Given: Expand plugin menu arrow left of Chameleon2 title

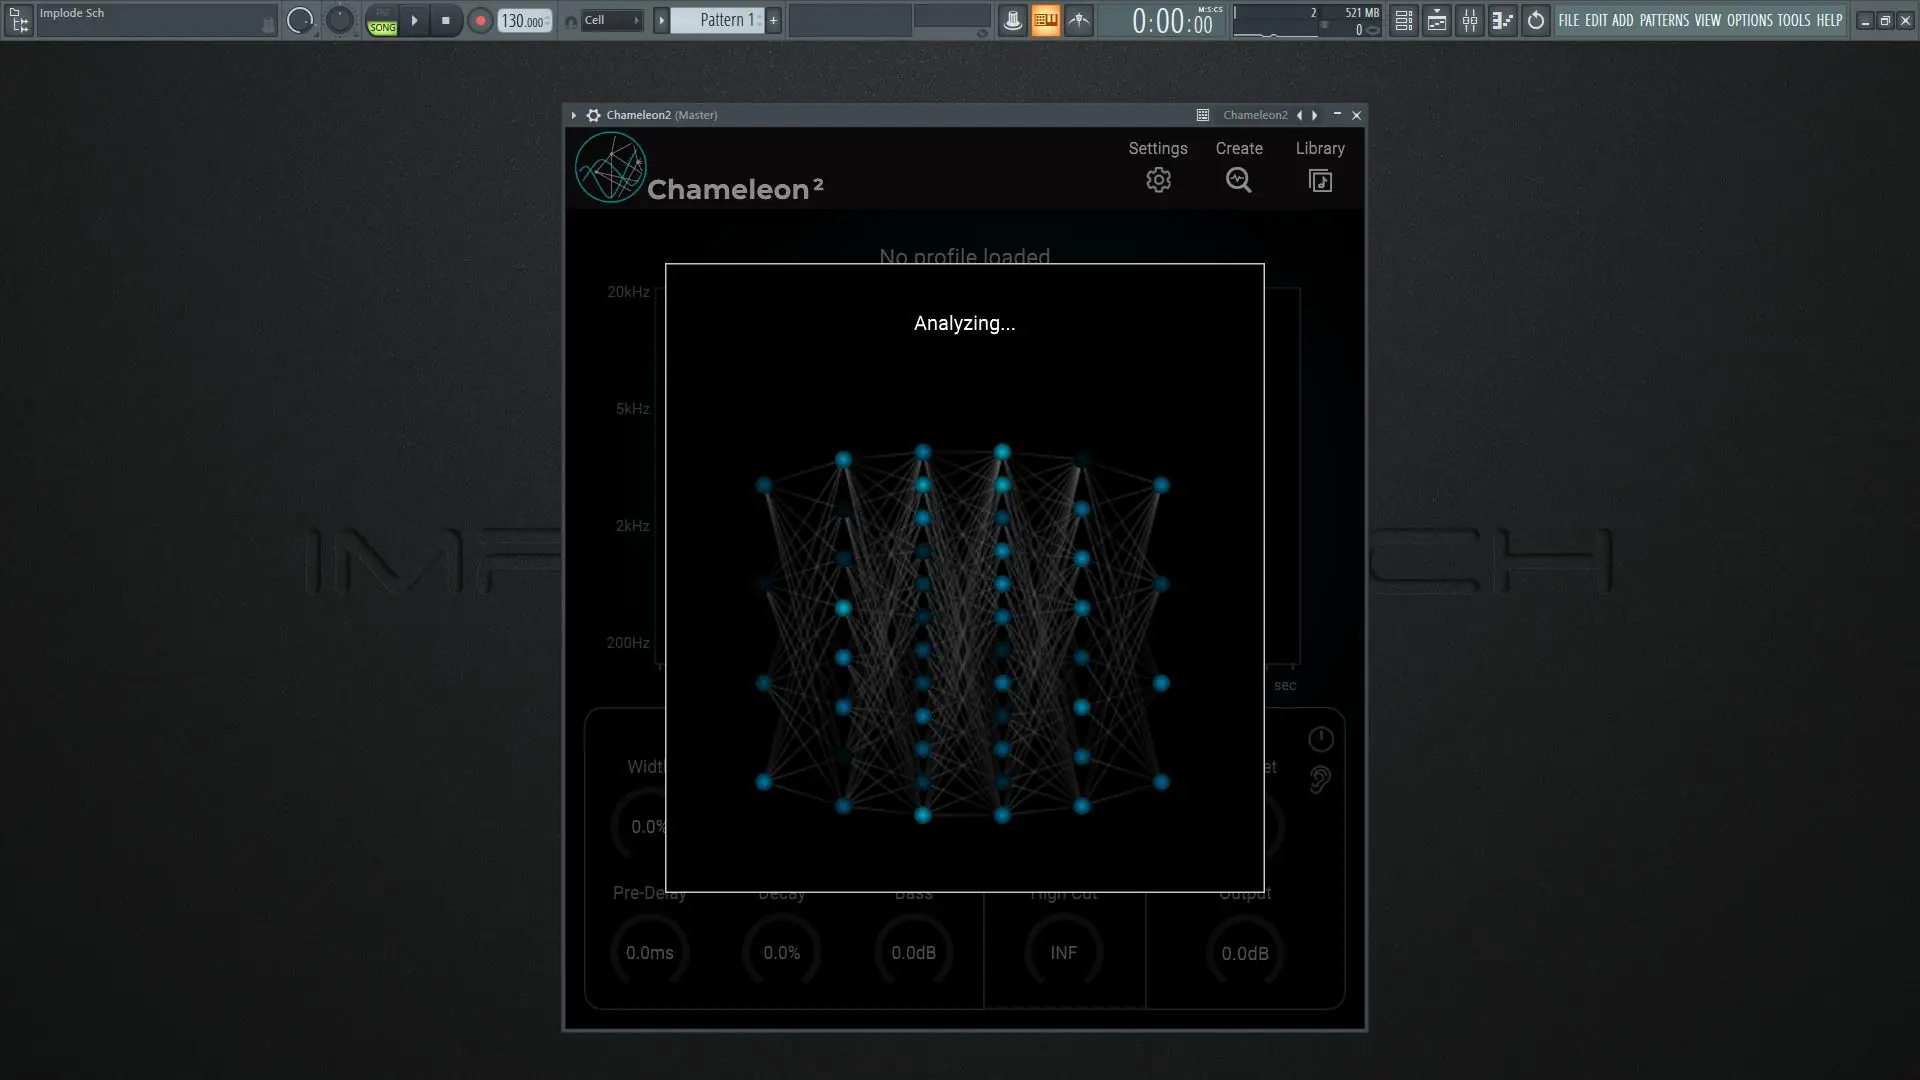Looking at the screenshot, I should click(x=574, y=115).
